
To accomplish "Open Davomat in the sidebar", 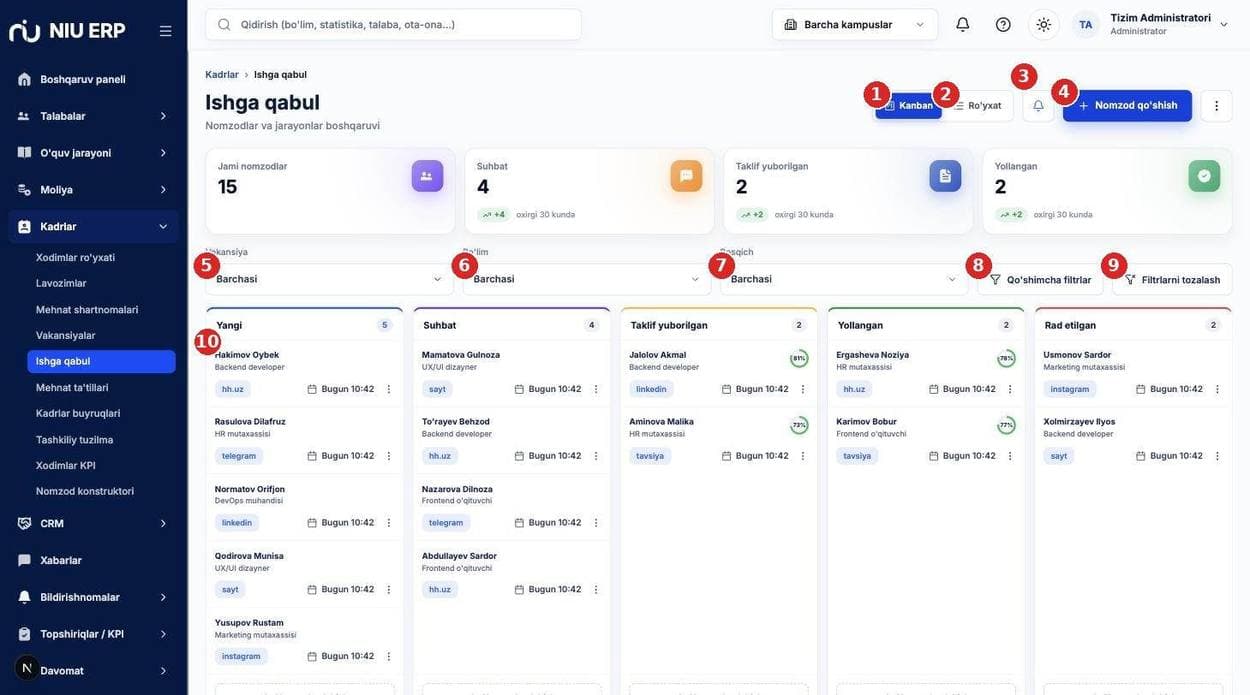I will click(94, 671).
